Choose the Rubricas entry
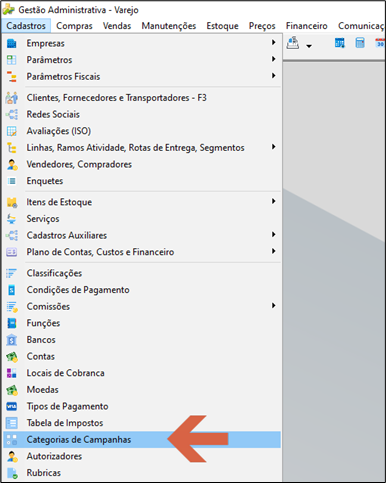The height and width of the screenshot is (483, 386). [142, 473]
